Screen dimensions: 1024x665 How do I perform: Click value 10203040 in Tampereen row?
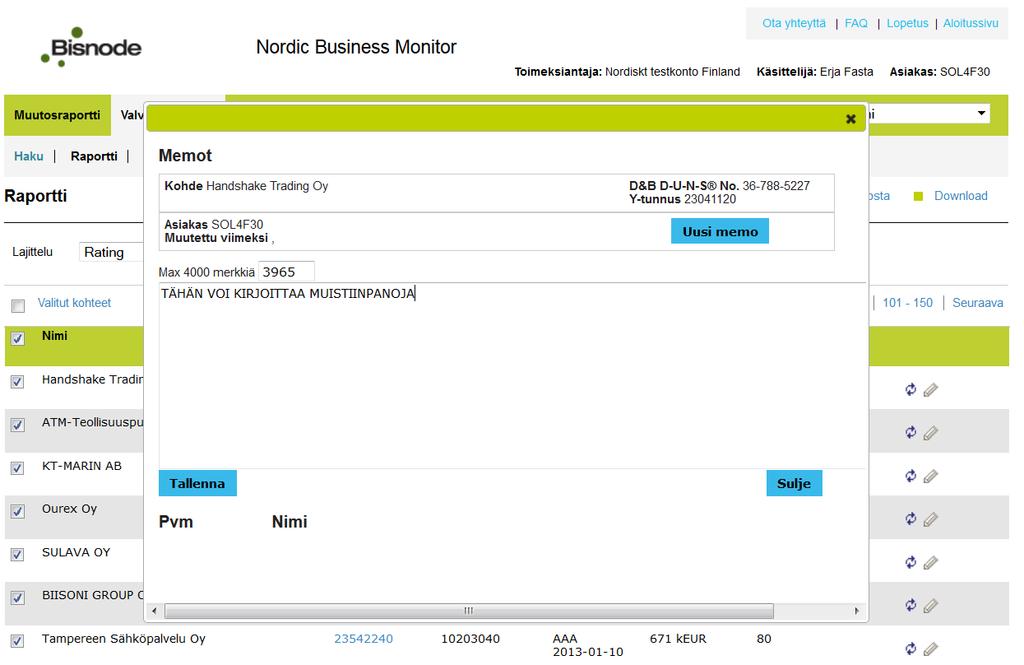[470, 639]
